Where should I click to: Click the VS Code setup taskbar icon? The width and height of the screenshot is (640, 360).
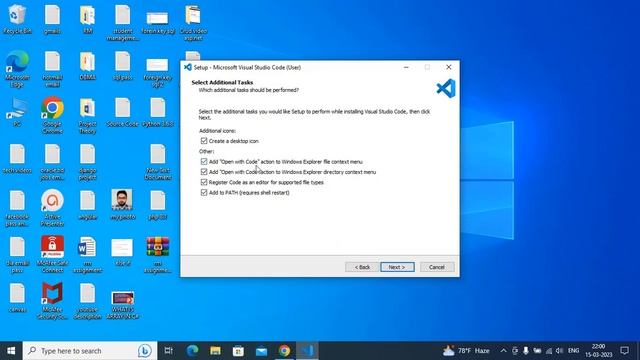point(307,351)
